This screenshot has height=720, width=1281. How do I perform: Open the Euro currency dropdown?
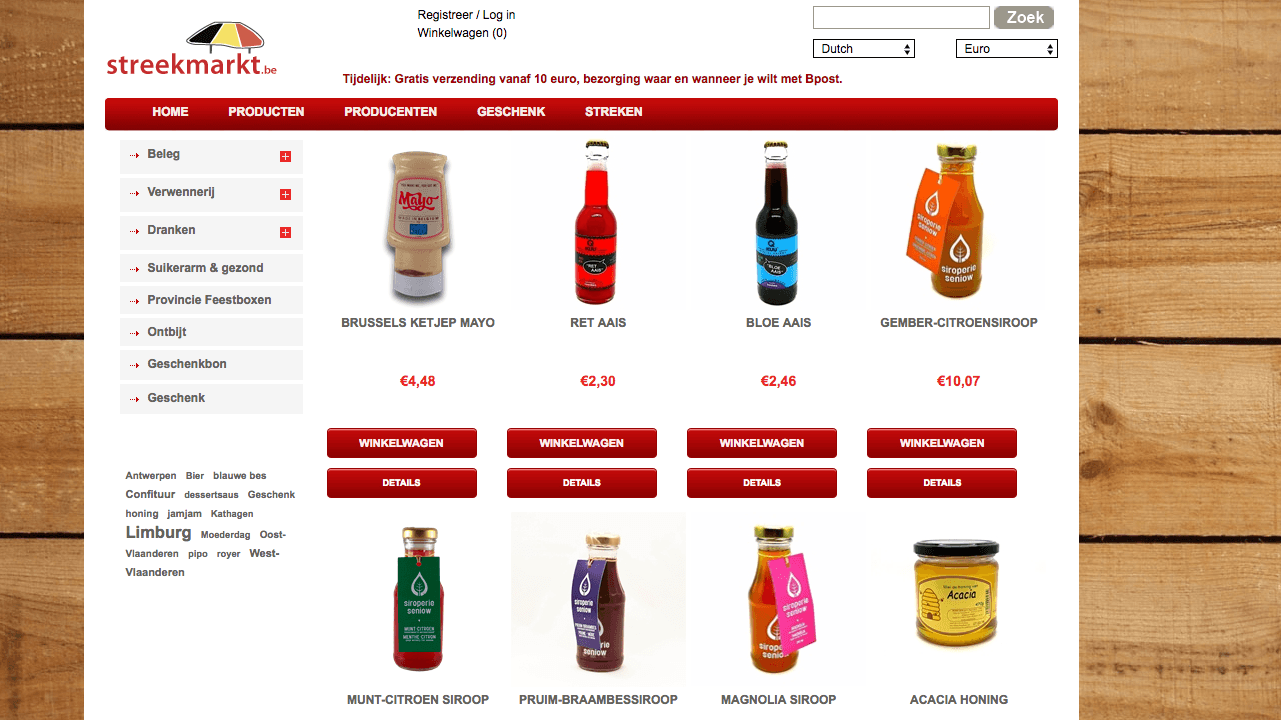1007,48
